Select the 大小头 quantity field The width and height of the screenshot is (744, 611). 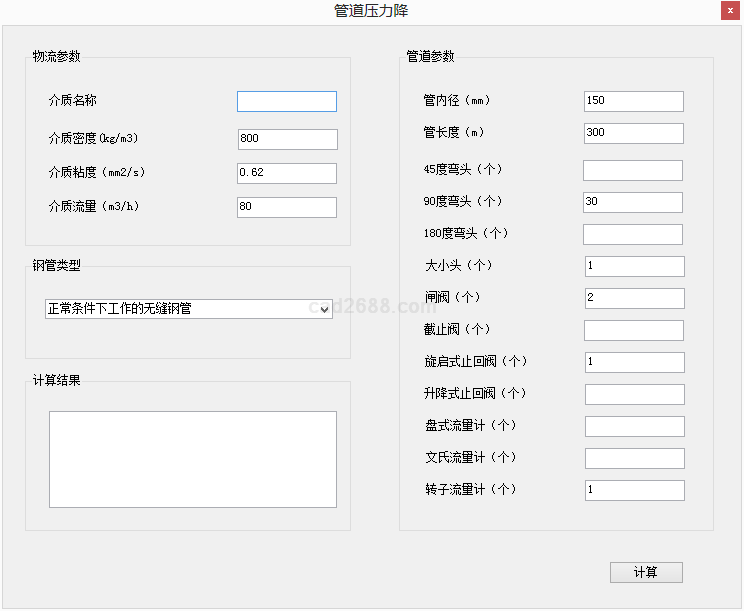634,267
